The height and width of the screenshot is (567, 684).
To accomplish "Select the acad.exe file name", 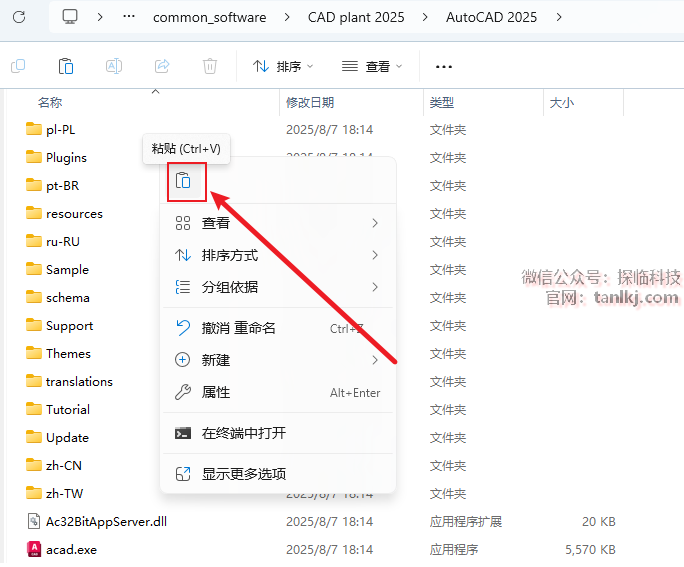I will pyautogui.click(x=72, y=550).
